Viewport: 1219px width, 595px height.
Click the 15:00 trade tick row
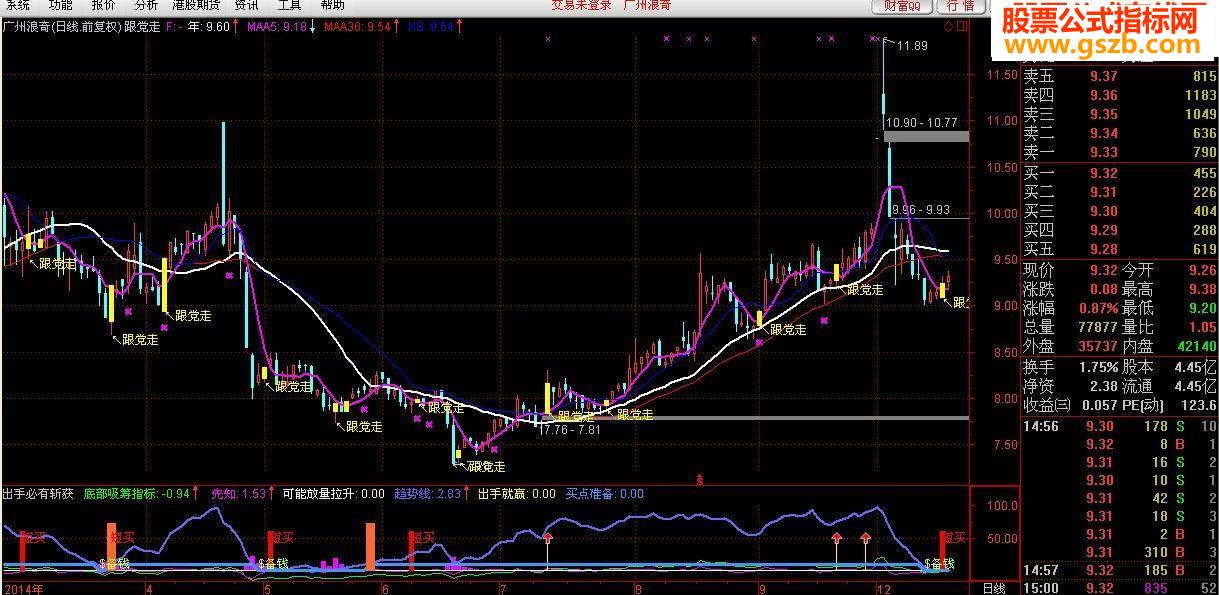(x=1120, y=588)
